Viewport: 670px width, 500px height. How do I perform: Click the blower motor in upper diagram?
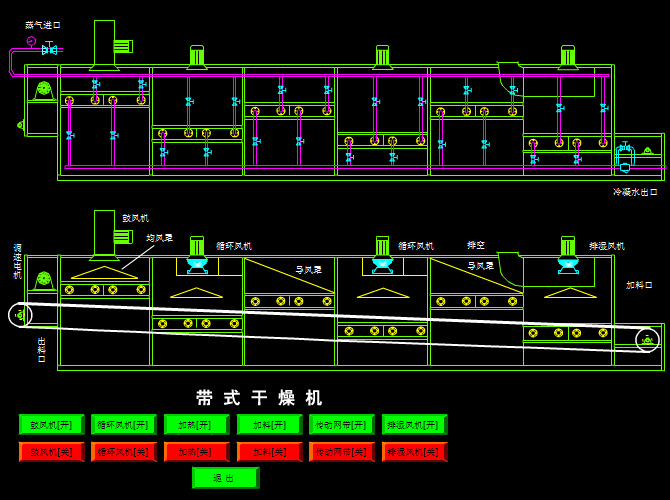[x=123, y=46]
